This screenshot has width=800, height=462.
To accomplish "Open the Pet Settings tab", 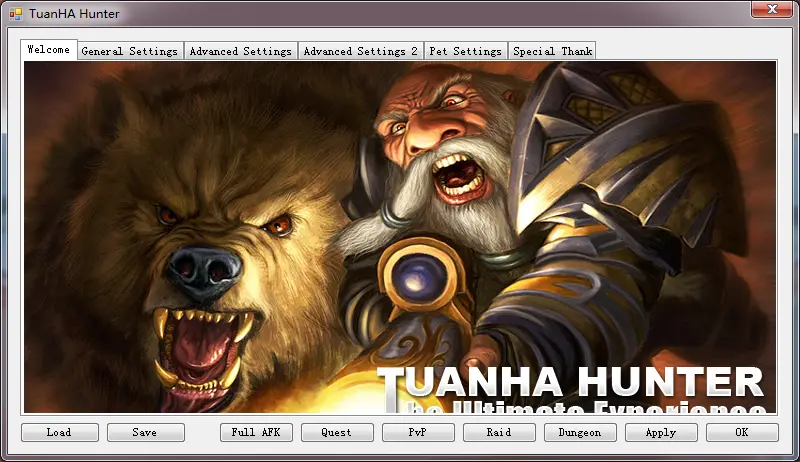I will pyautogui.click(x=465, y=51).
